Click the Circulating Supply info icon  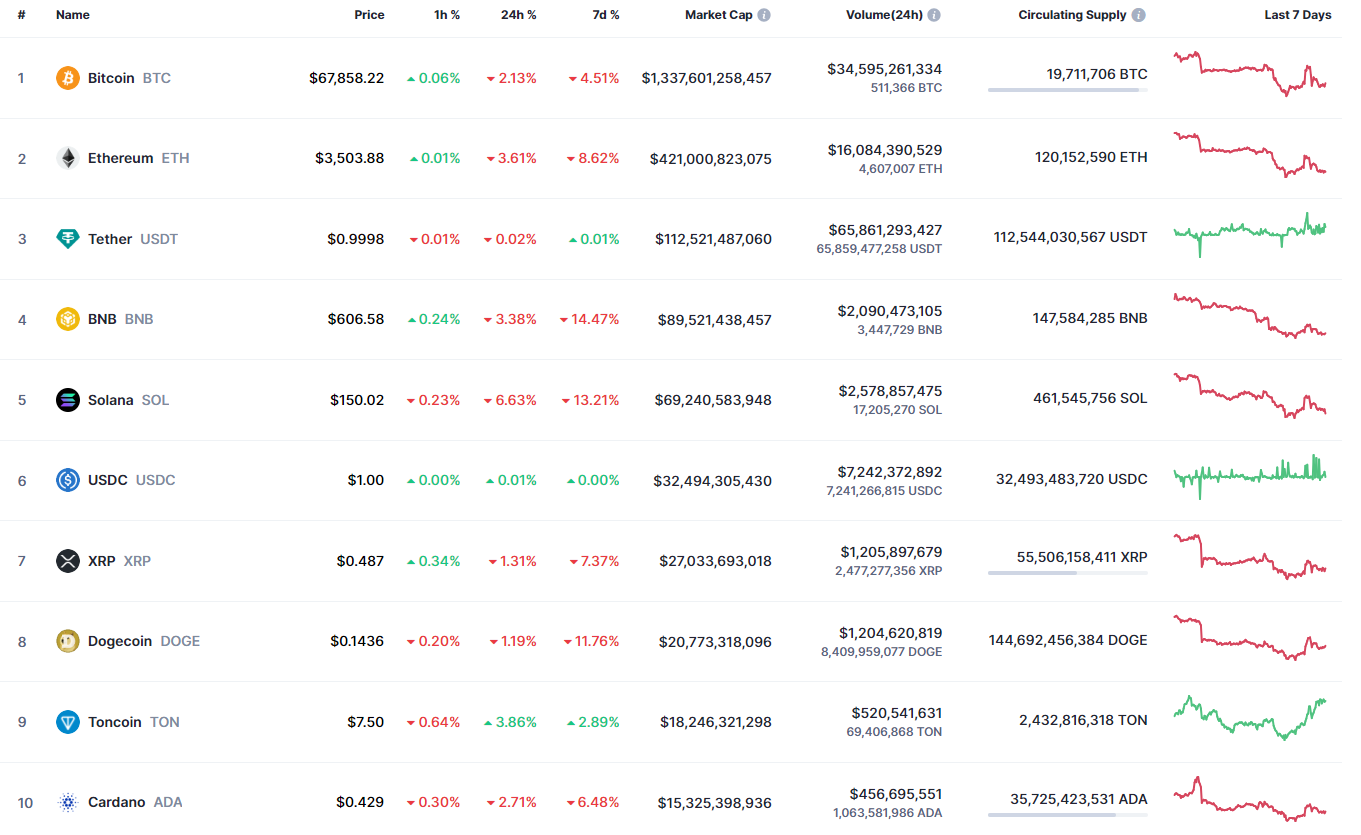click(1139, 15)
